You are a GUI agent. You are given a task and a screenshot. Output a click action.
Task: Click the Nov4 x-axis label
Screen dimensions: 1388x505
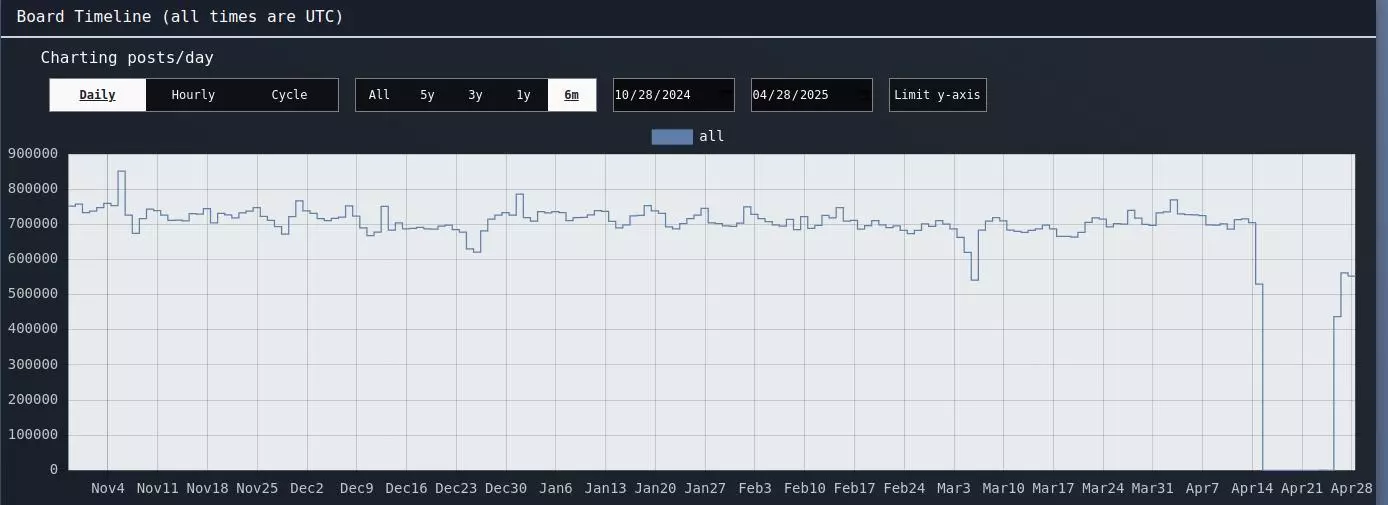click(x=108, y=488)
